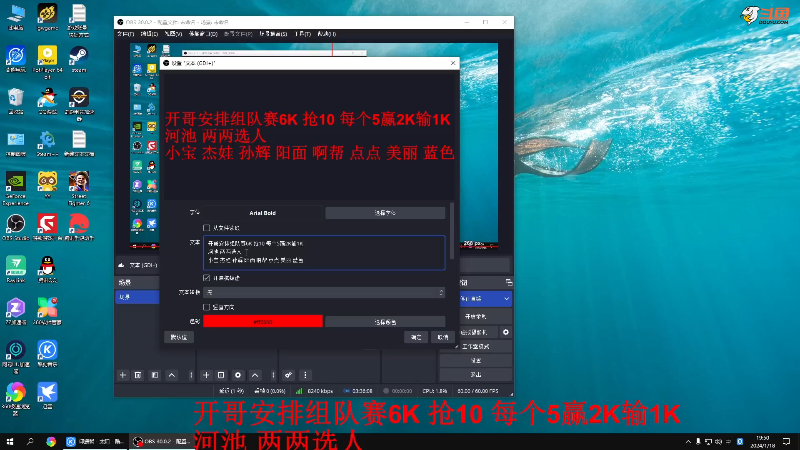
Task: Open the File menu in OBS
Action: click(x=125, y=34)
